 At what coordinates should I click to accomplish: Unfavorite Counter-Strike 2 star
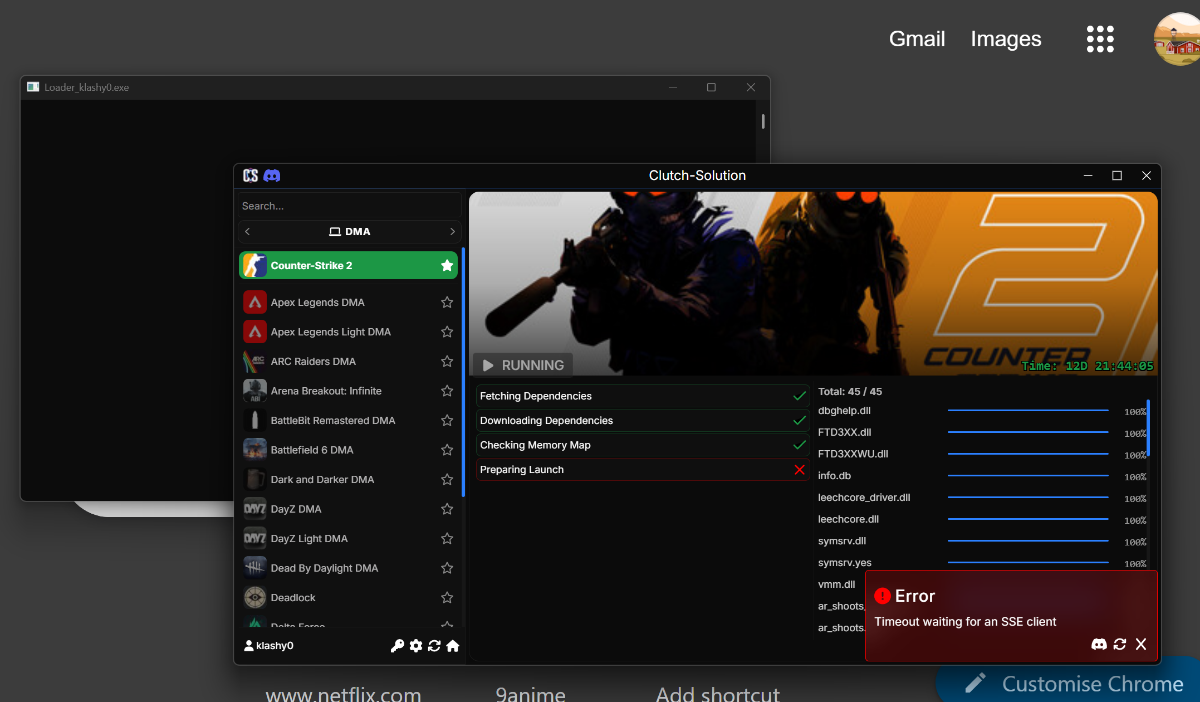point(447,265)
